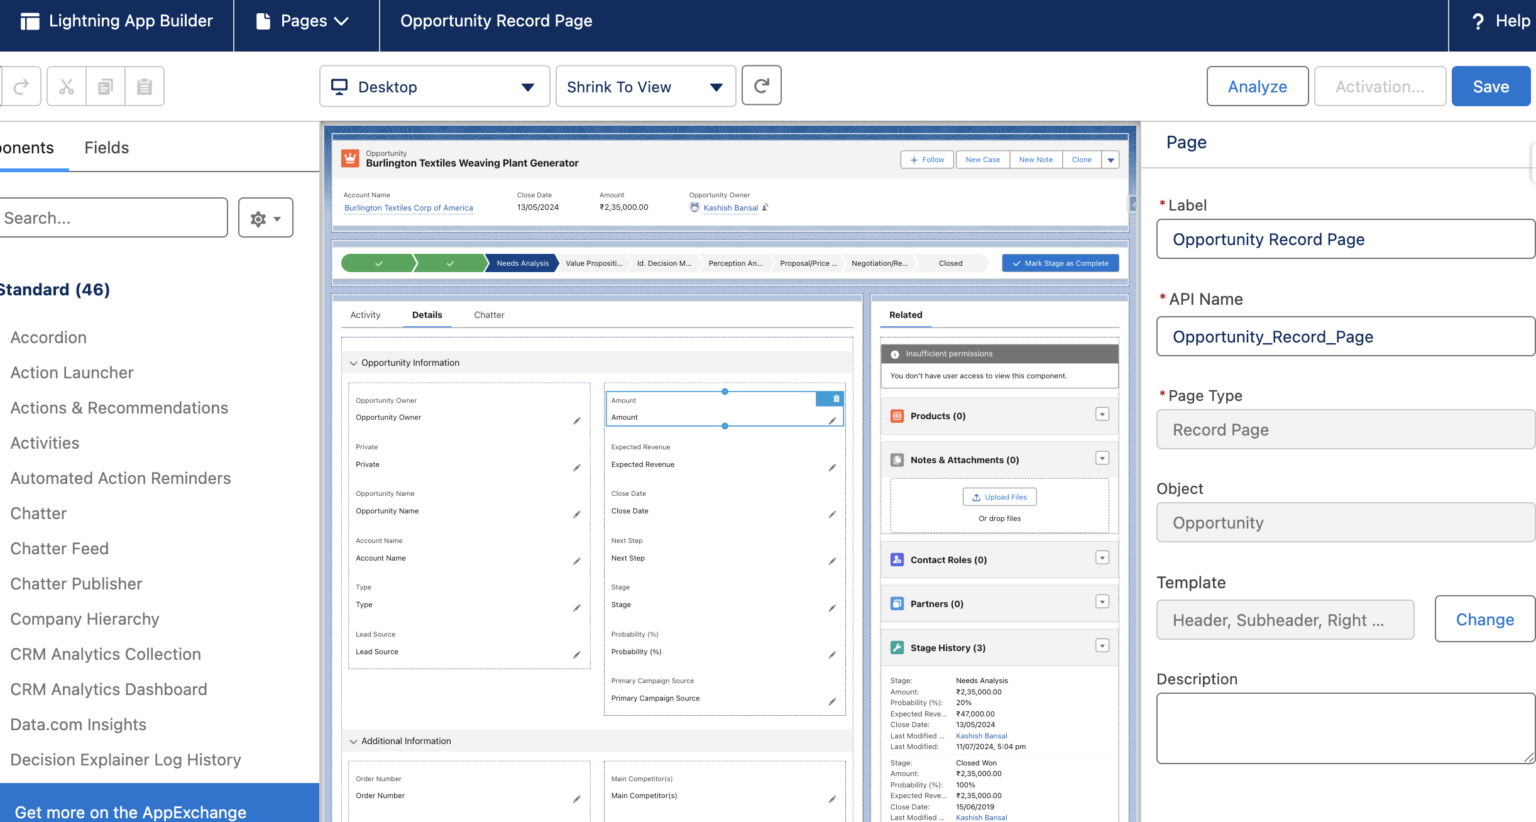1536x822 pixels.
Task: Click the Analyze button
Action: click(x=1257, y=87)
